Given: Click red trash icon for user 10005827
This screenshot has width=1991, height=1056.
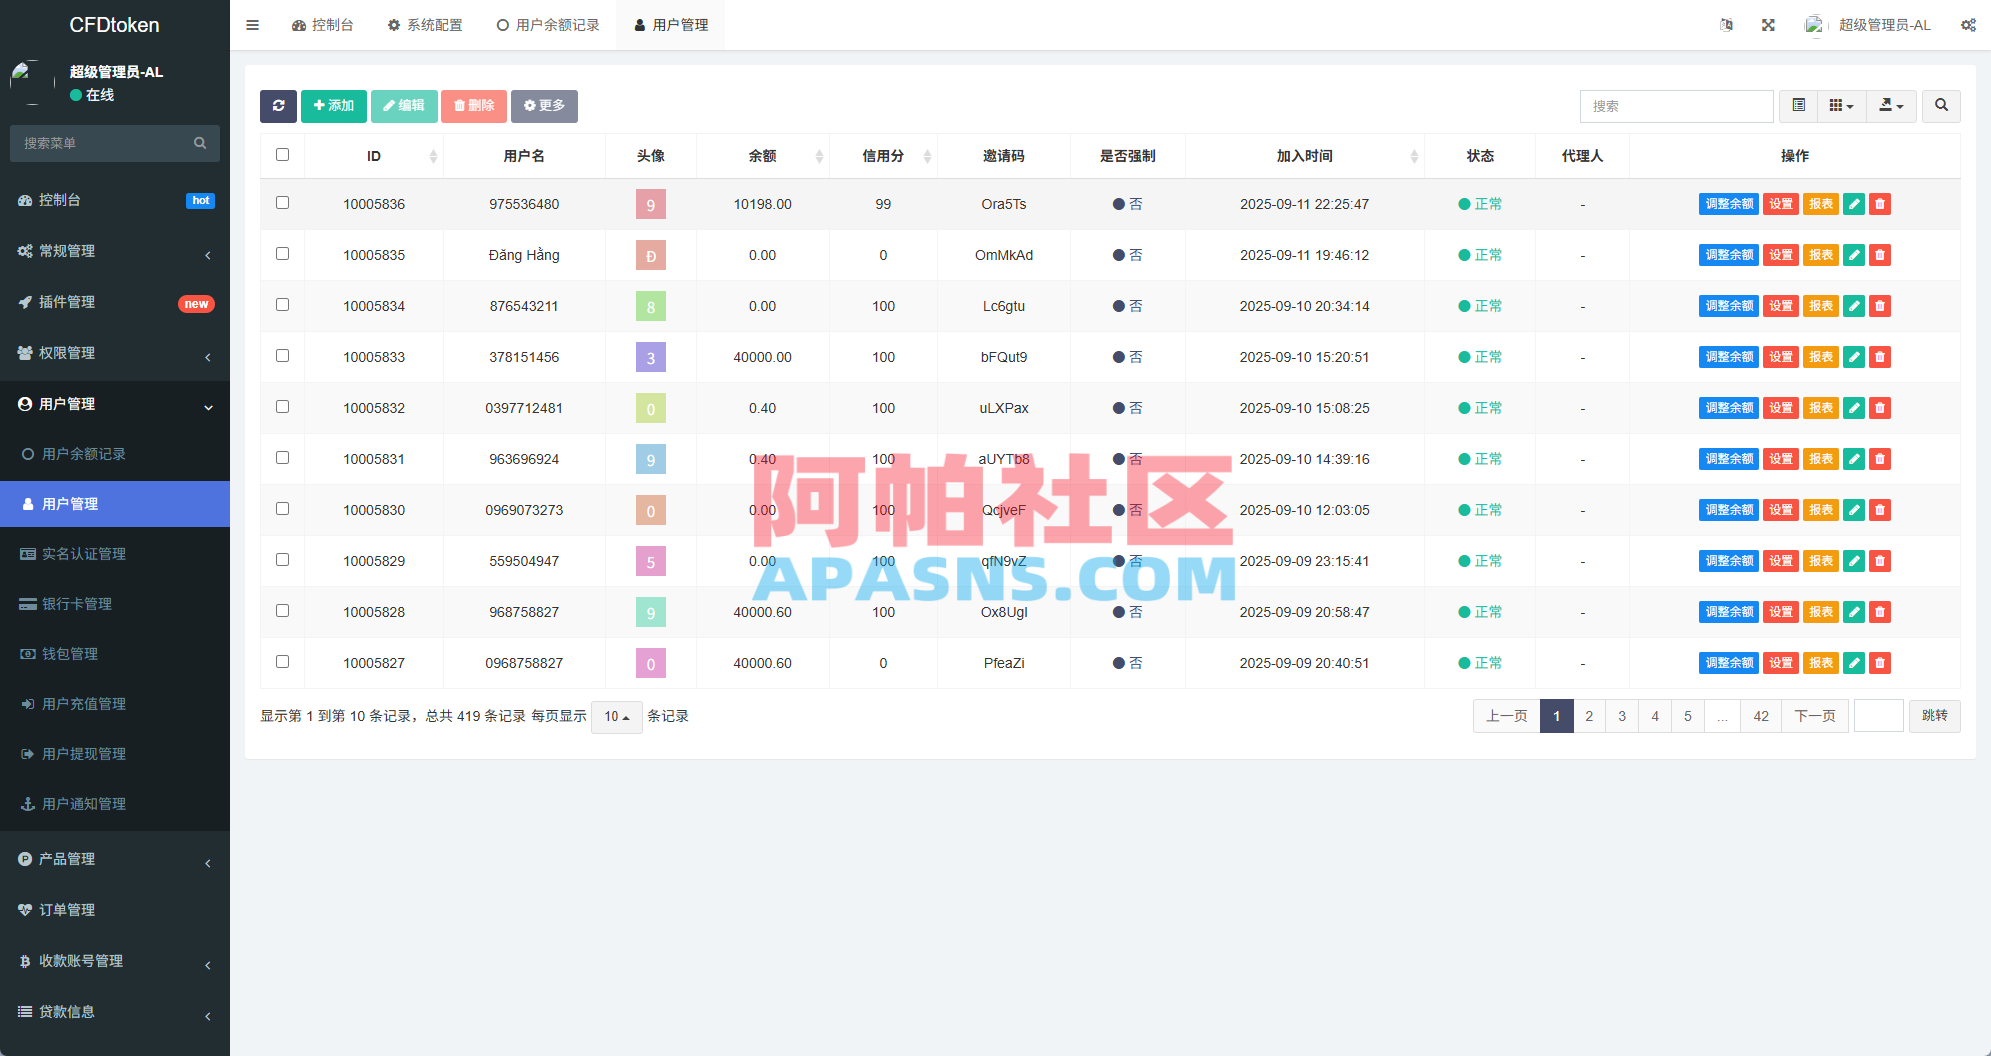Looking at the screenshot, I should point(1880,663).
